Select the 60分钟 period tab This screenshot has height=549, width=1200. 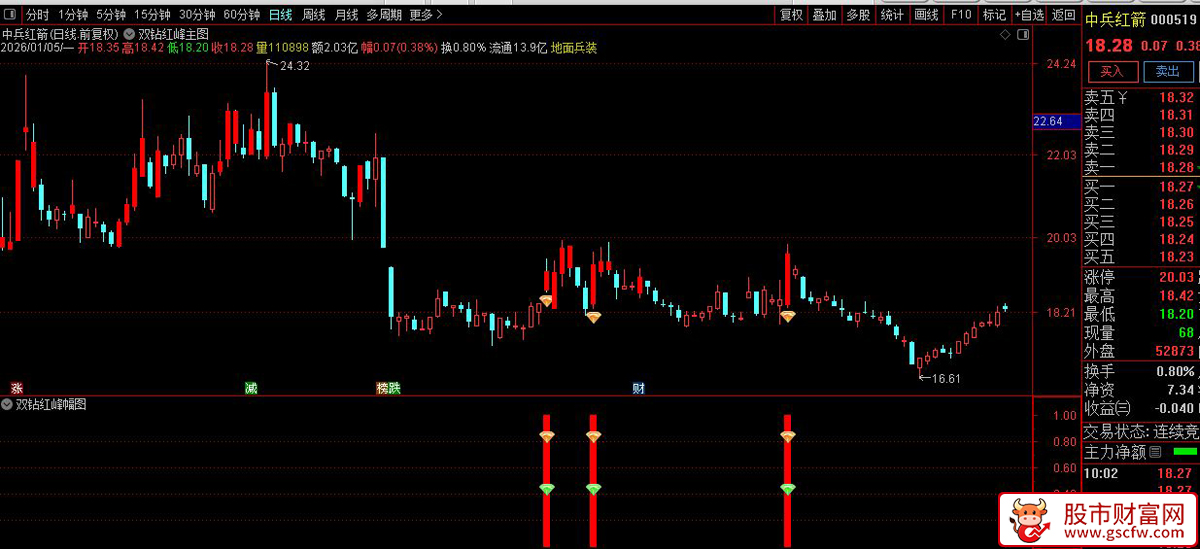[242, 15]
